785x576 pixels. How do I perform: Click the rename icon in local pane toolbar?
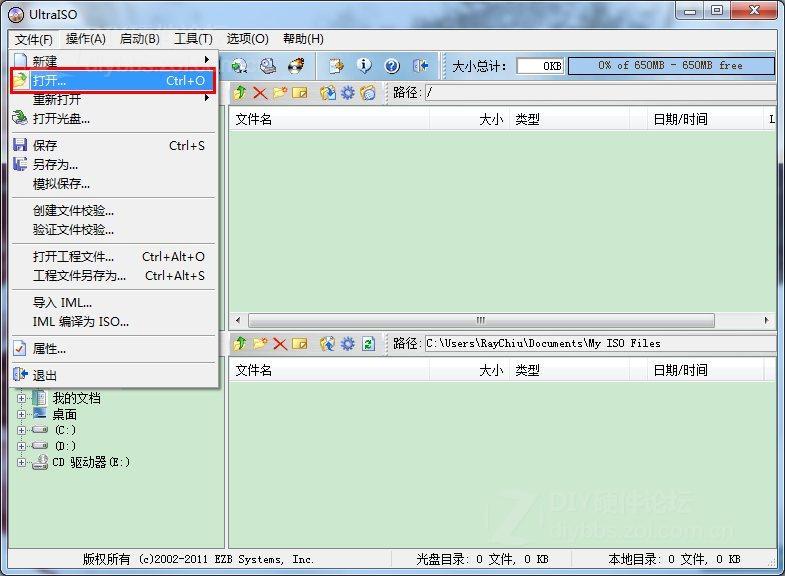tap(300, 344)
